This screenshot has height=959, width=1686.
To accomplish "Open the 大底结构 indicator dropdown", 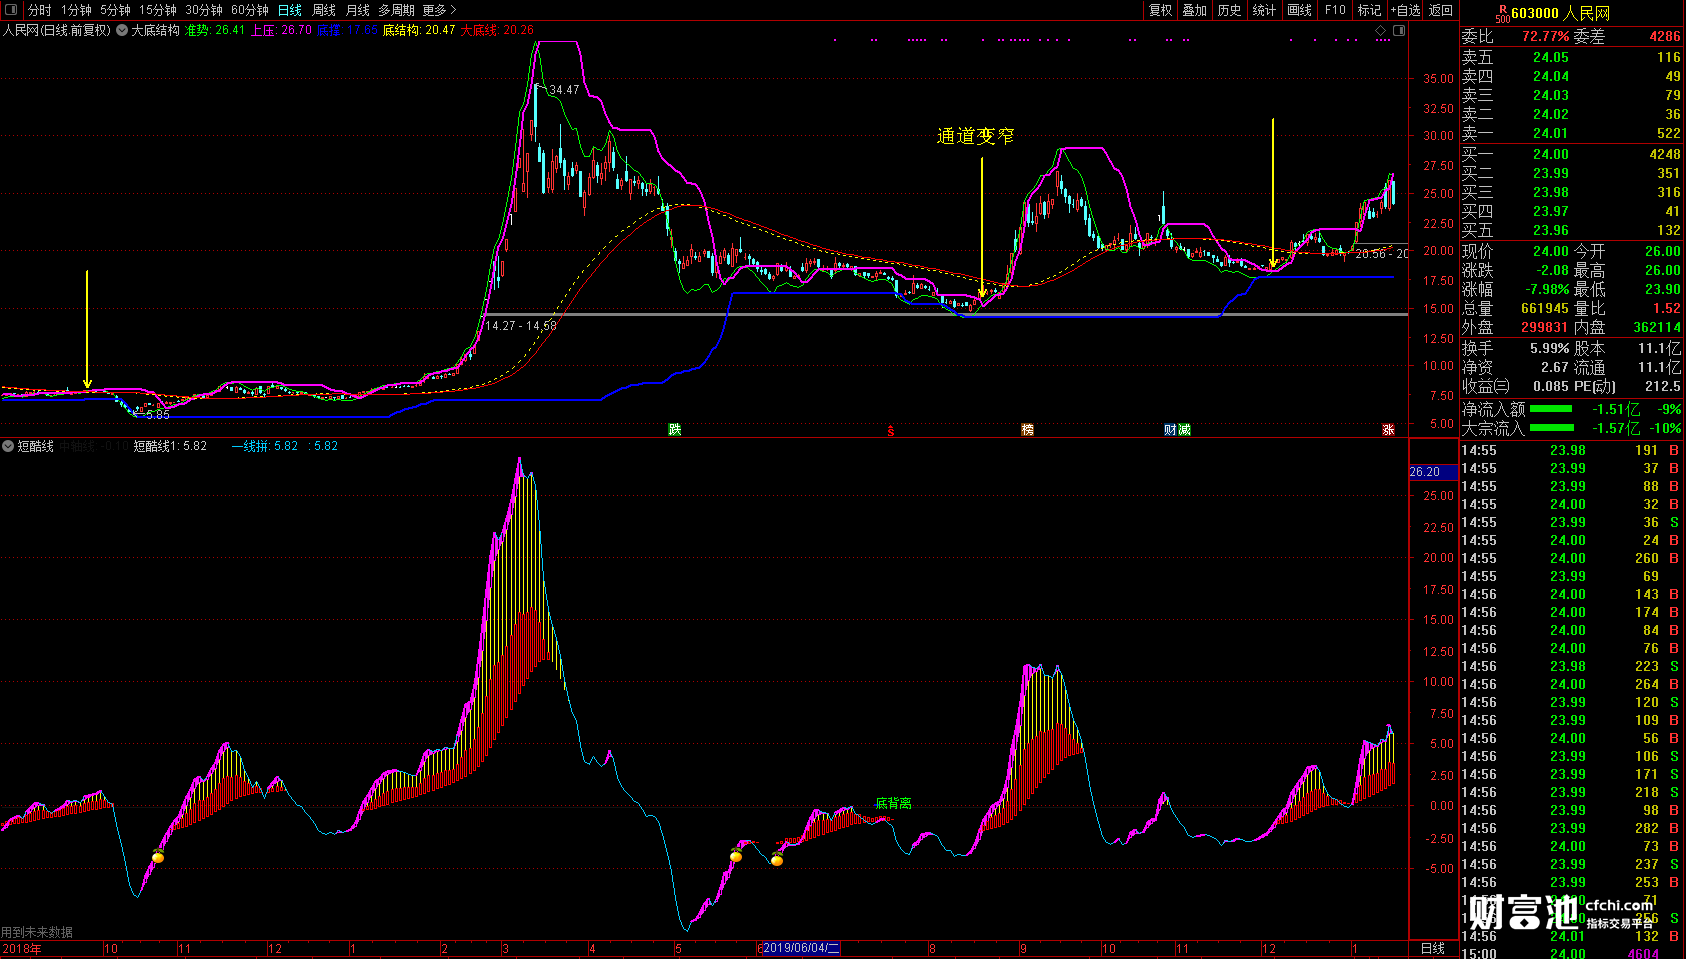I will [x=122, y=30].
